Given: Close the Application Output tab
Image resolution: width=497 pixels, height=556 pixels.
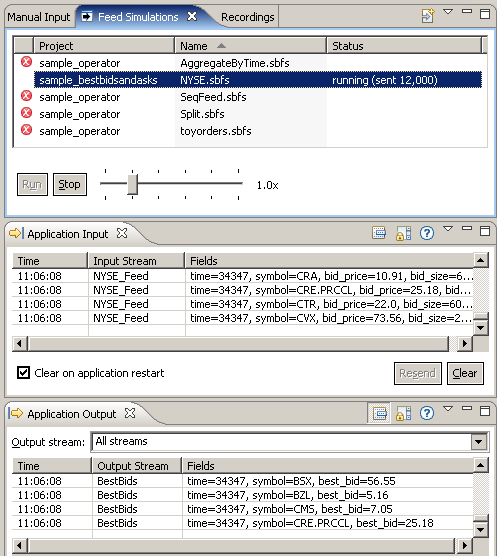Looking at the screenshot, I should point(130,413).
